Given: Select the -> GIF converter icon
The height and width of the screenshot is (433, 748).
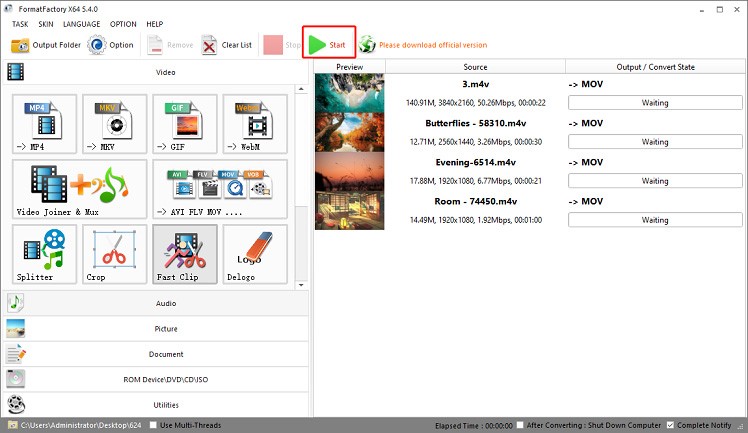Looking at the screenshot, I should (185, 124).
